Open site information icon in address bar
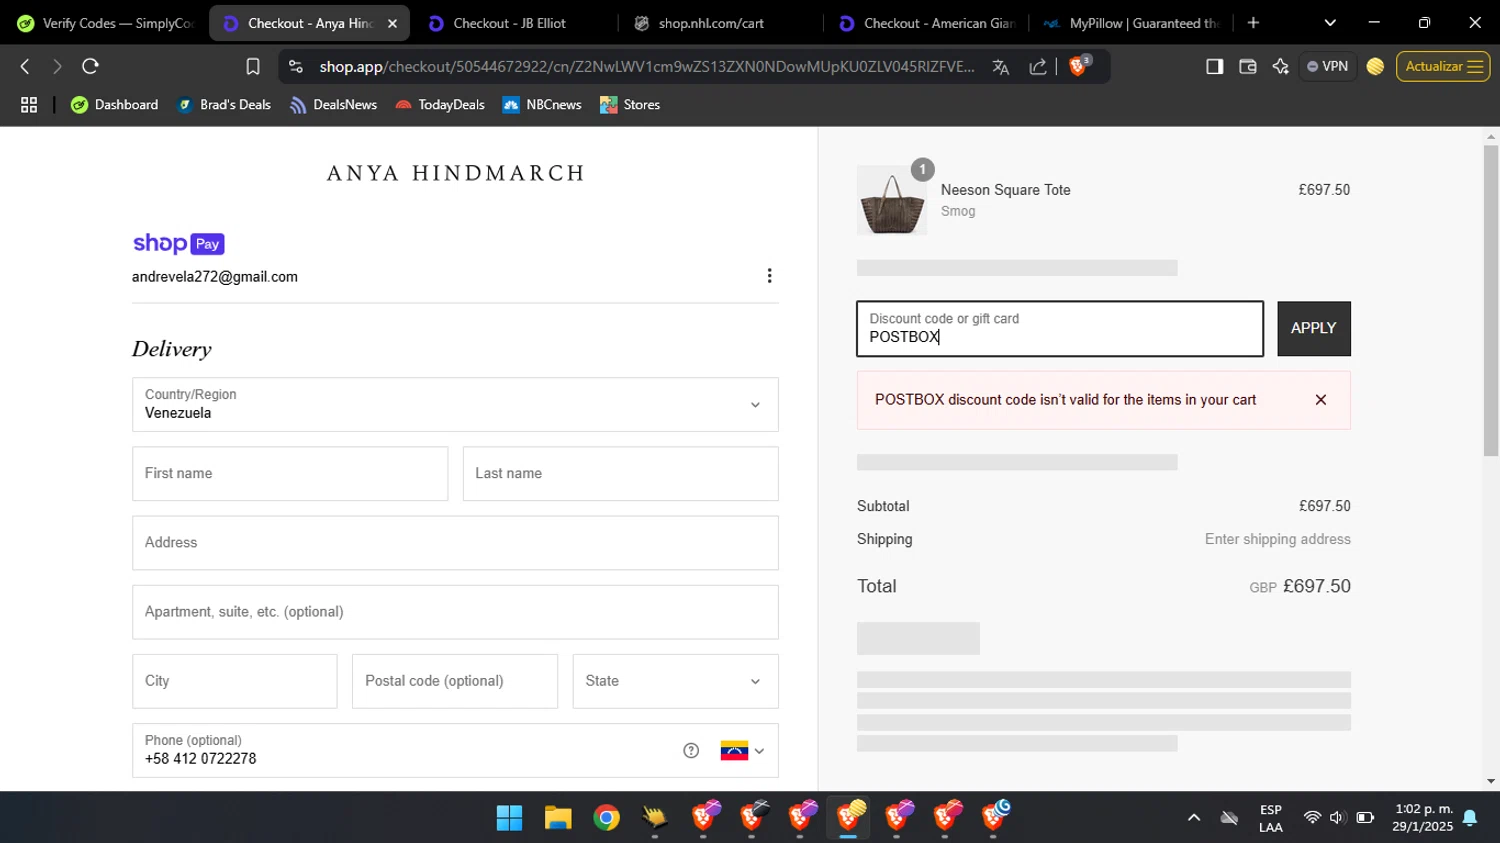Image resolution: width=1500 pixels, height=843 pixels. pos(295,67)
